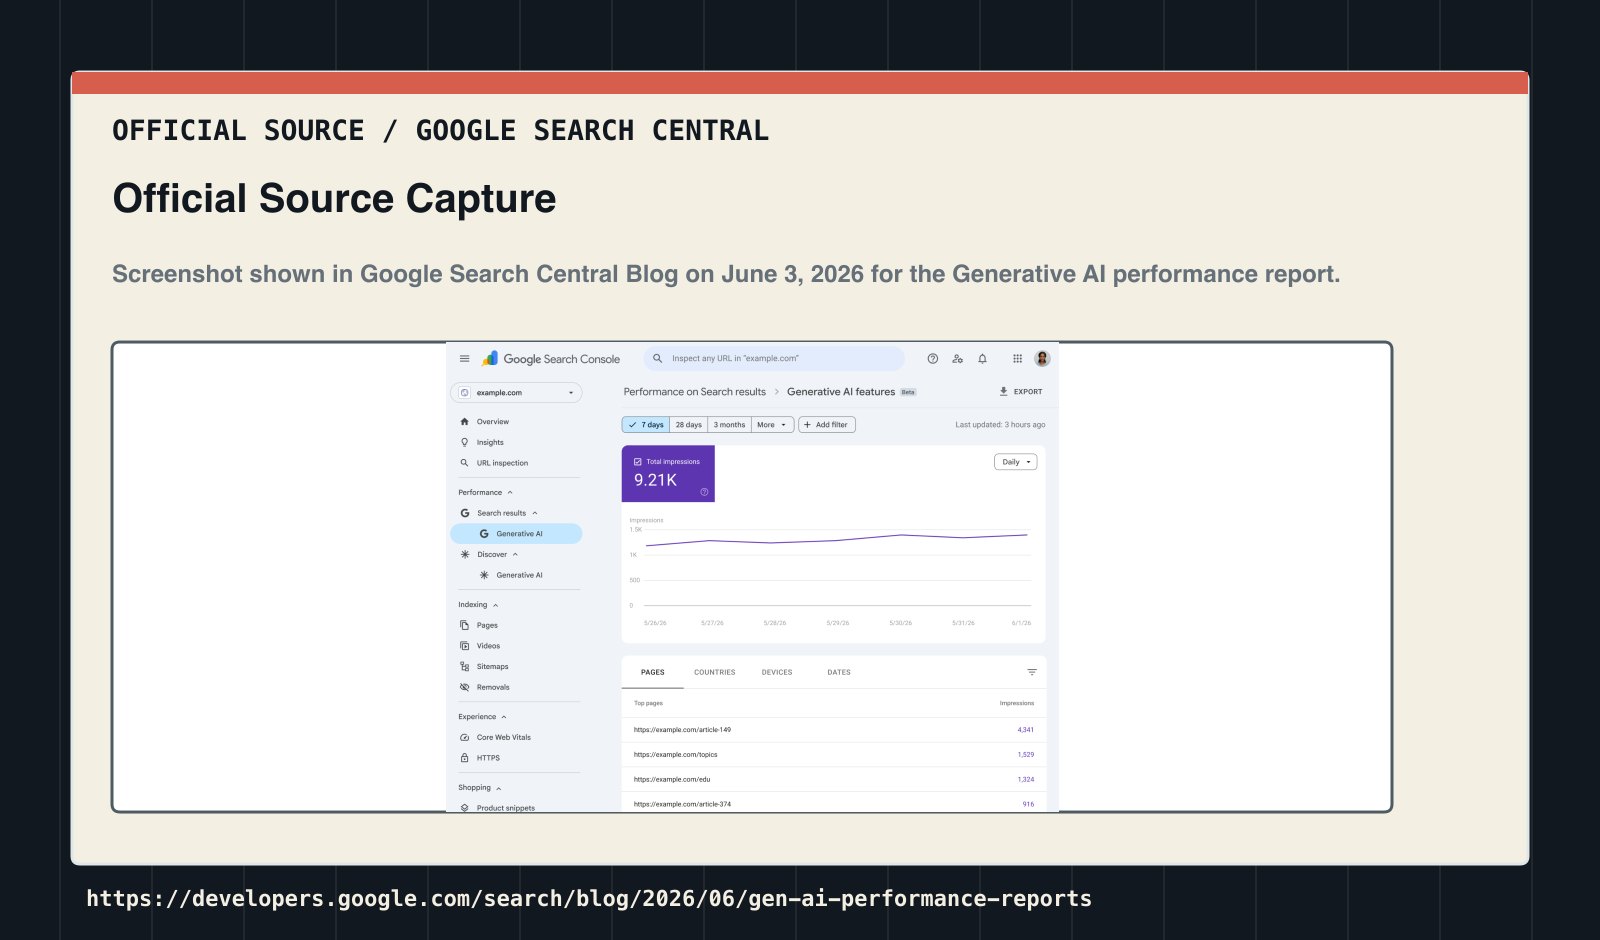Open the More date range dropdown
1600x940 pixels.
pos(772,425)
